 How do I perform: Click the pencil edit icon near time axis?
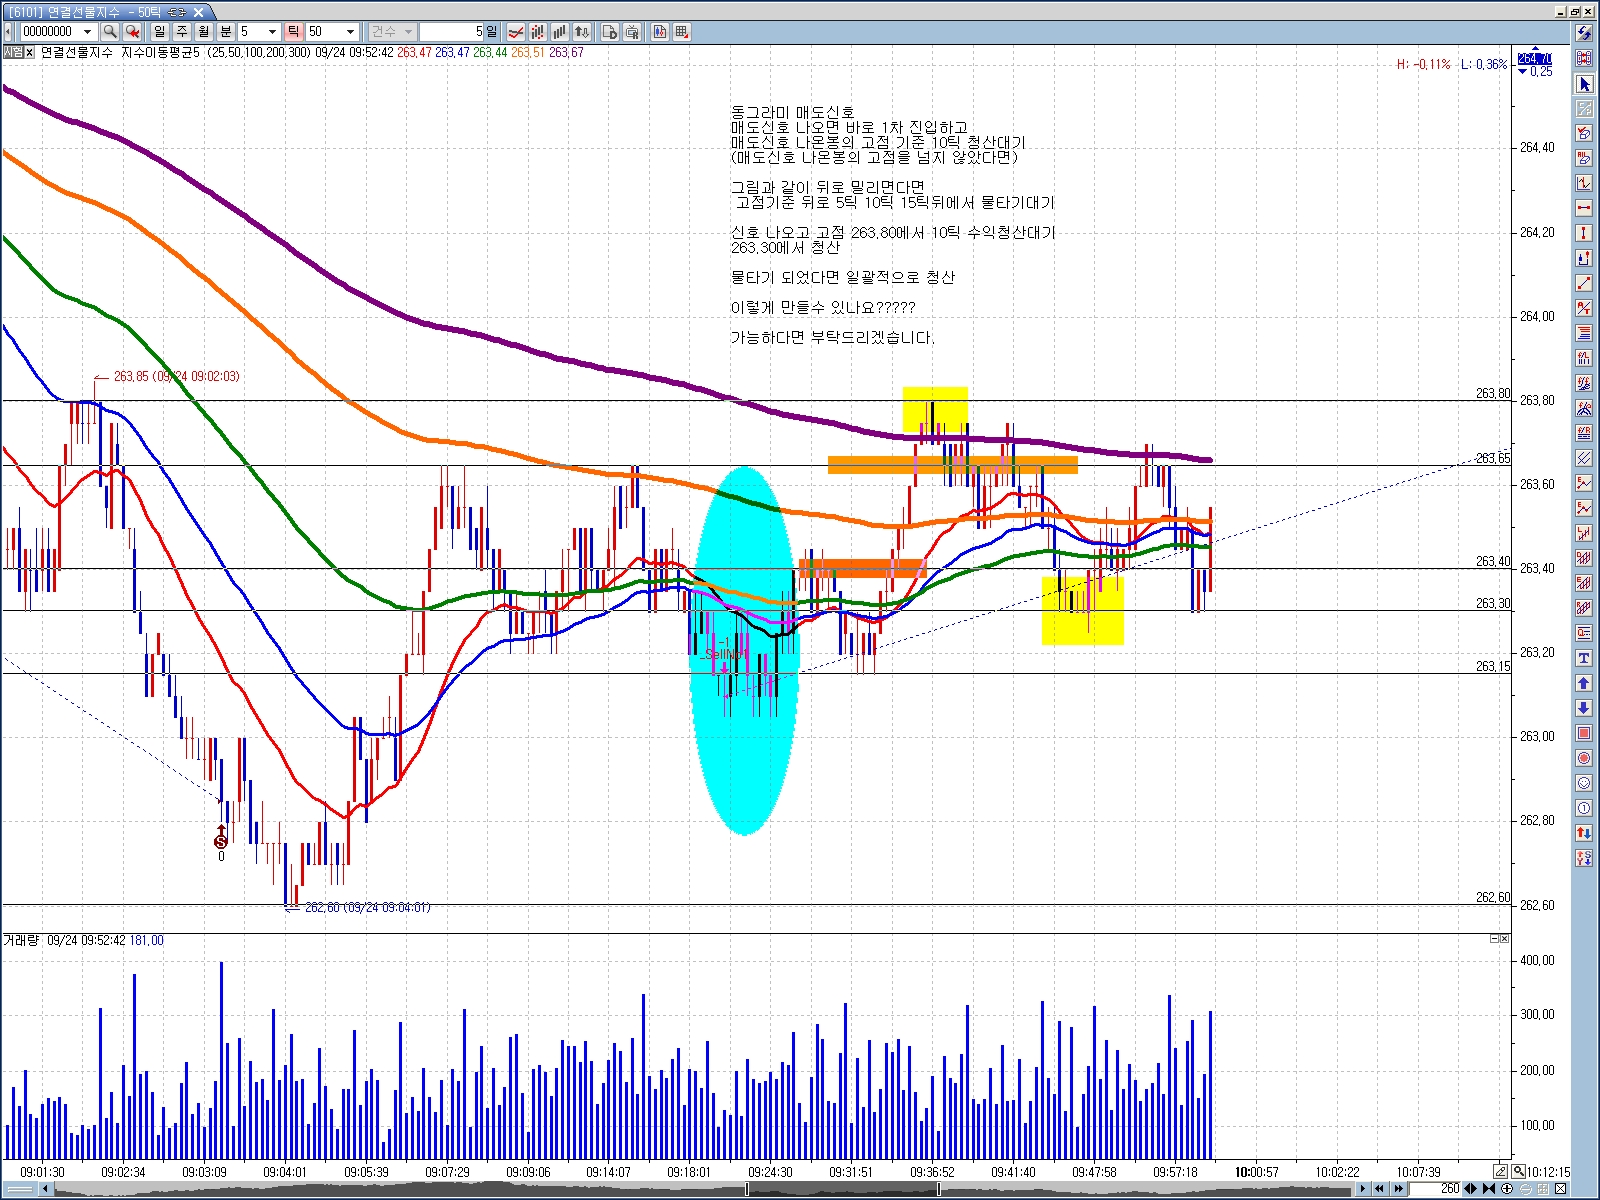tap(1501, 1171)
